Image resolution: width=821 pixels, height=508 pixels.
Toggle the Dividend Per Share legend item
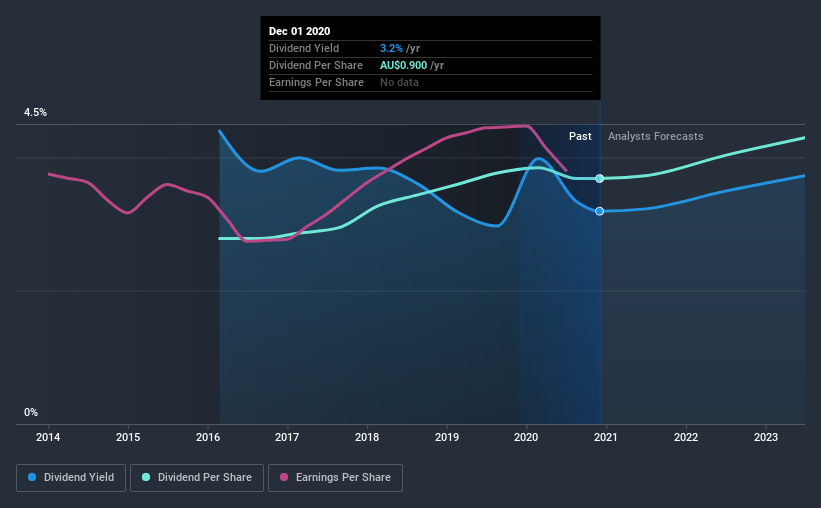click(197, 478)
